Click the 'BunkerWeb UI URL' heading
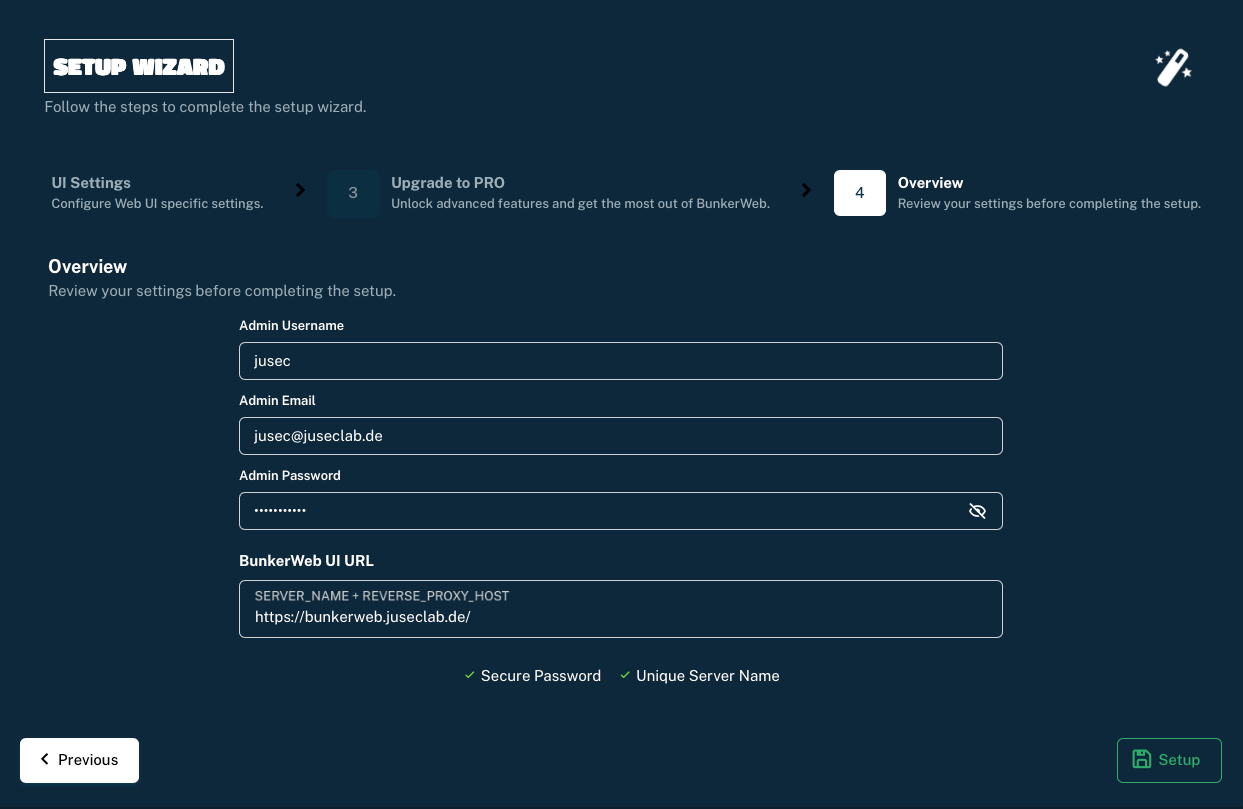This screenshot has height=809, width=1243. click(x=306, y=561)
